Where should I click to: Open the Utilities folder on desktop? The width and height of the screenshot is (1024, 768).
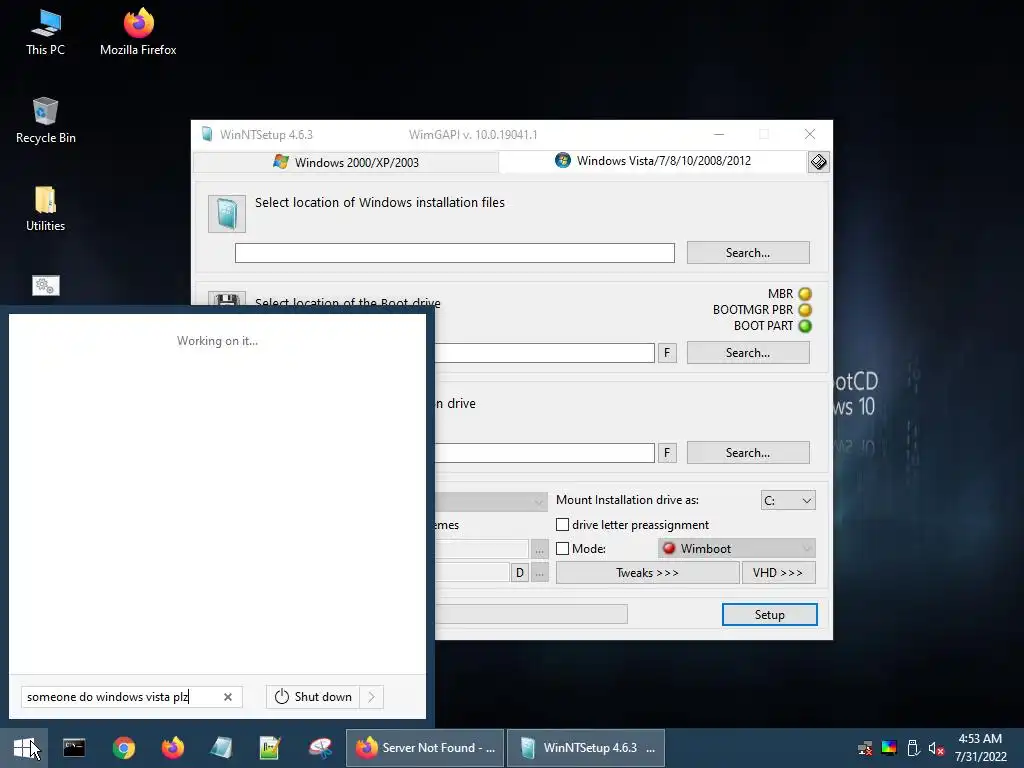coord(45,209)
